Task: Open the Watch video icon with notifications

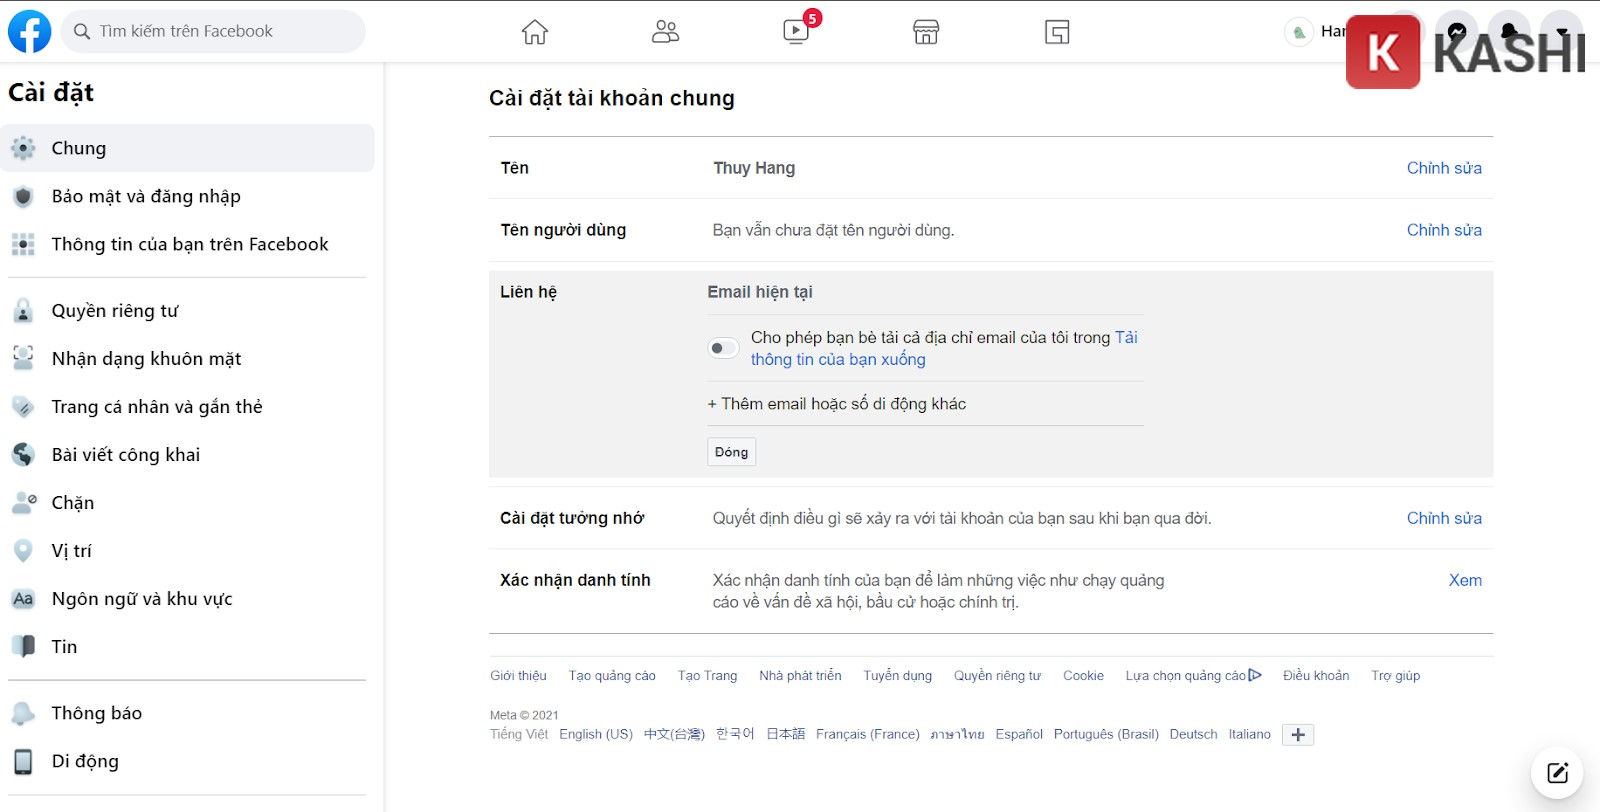Action: (796, 32)
